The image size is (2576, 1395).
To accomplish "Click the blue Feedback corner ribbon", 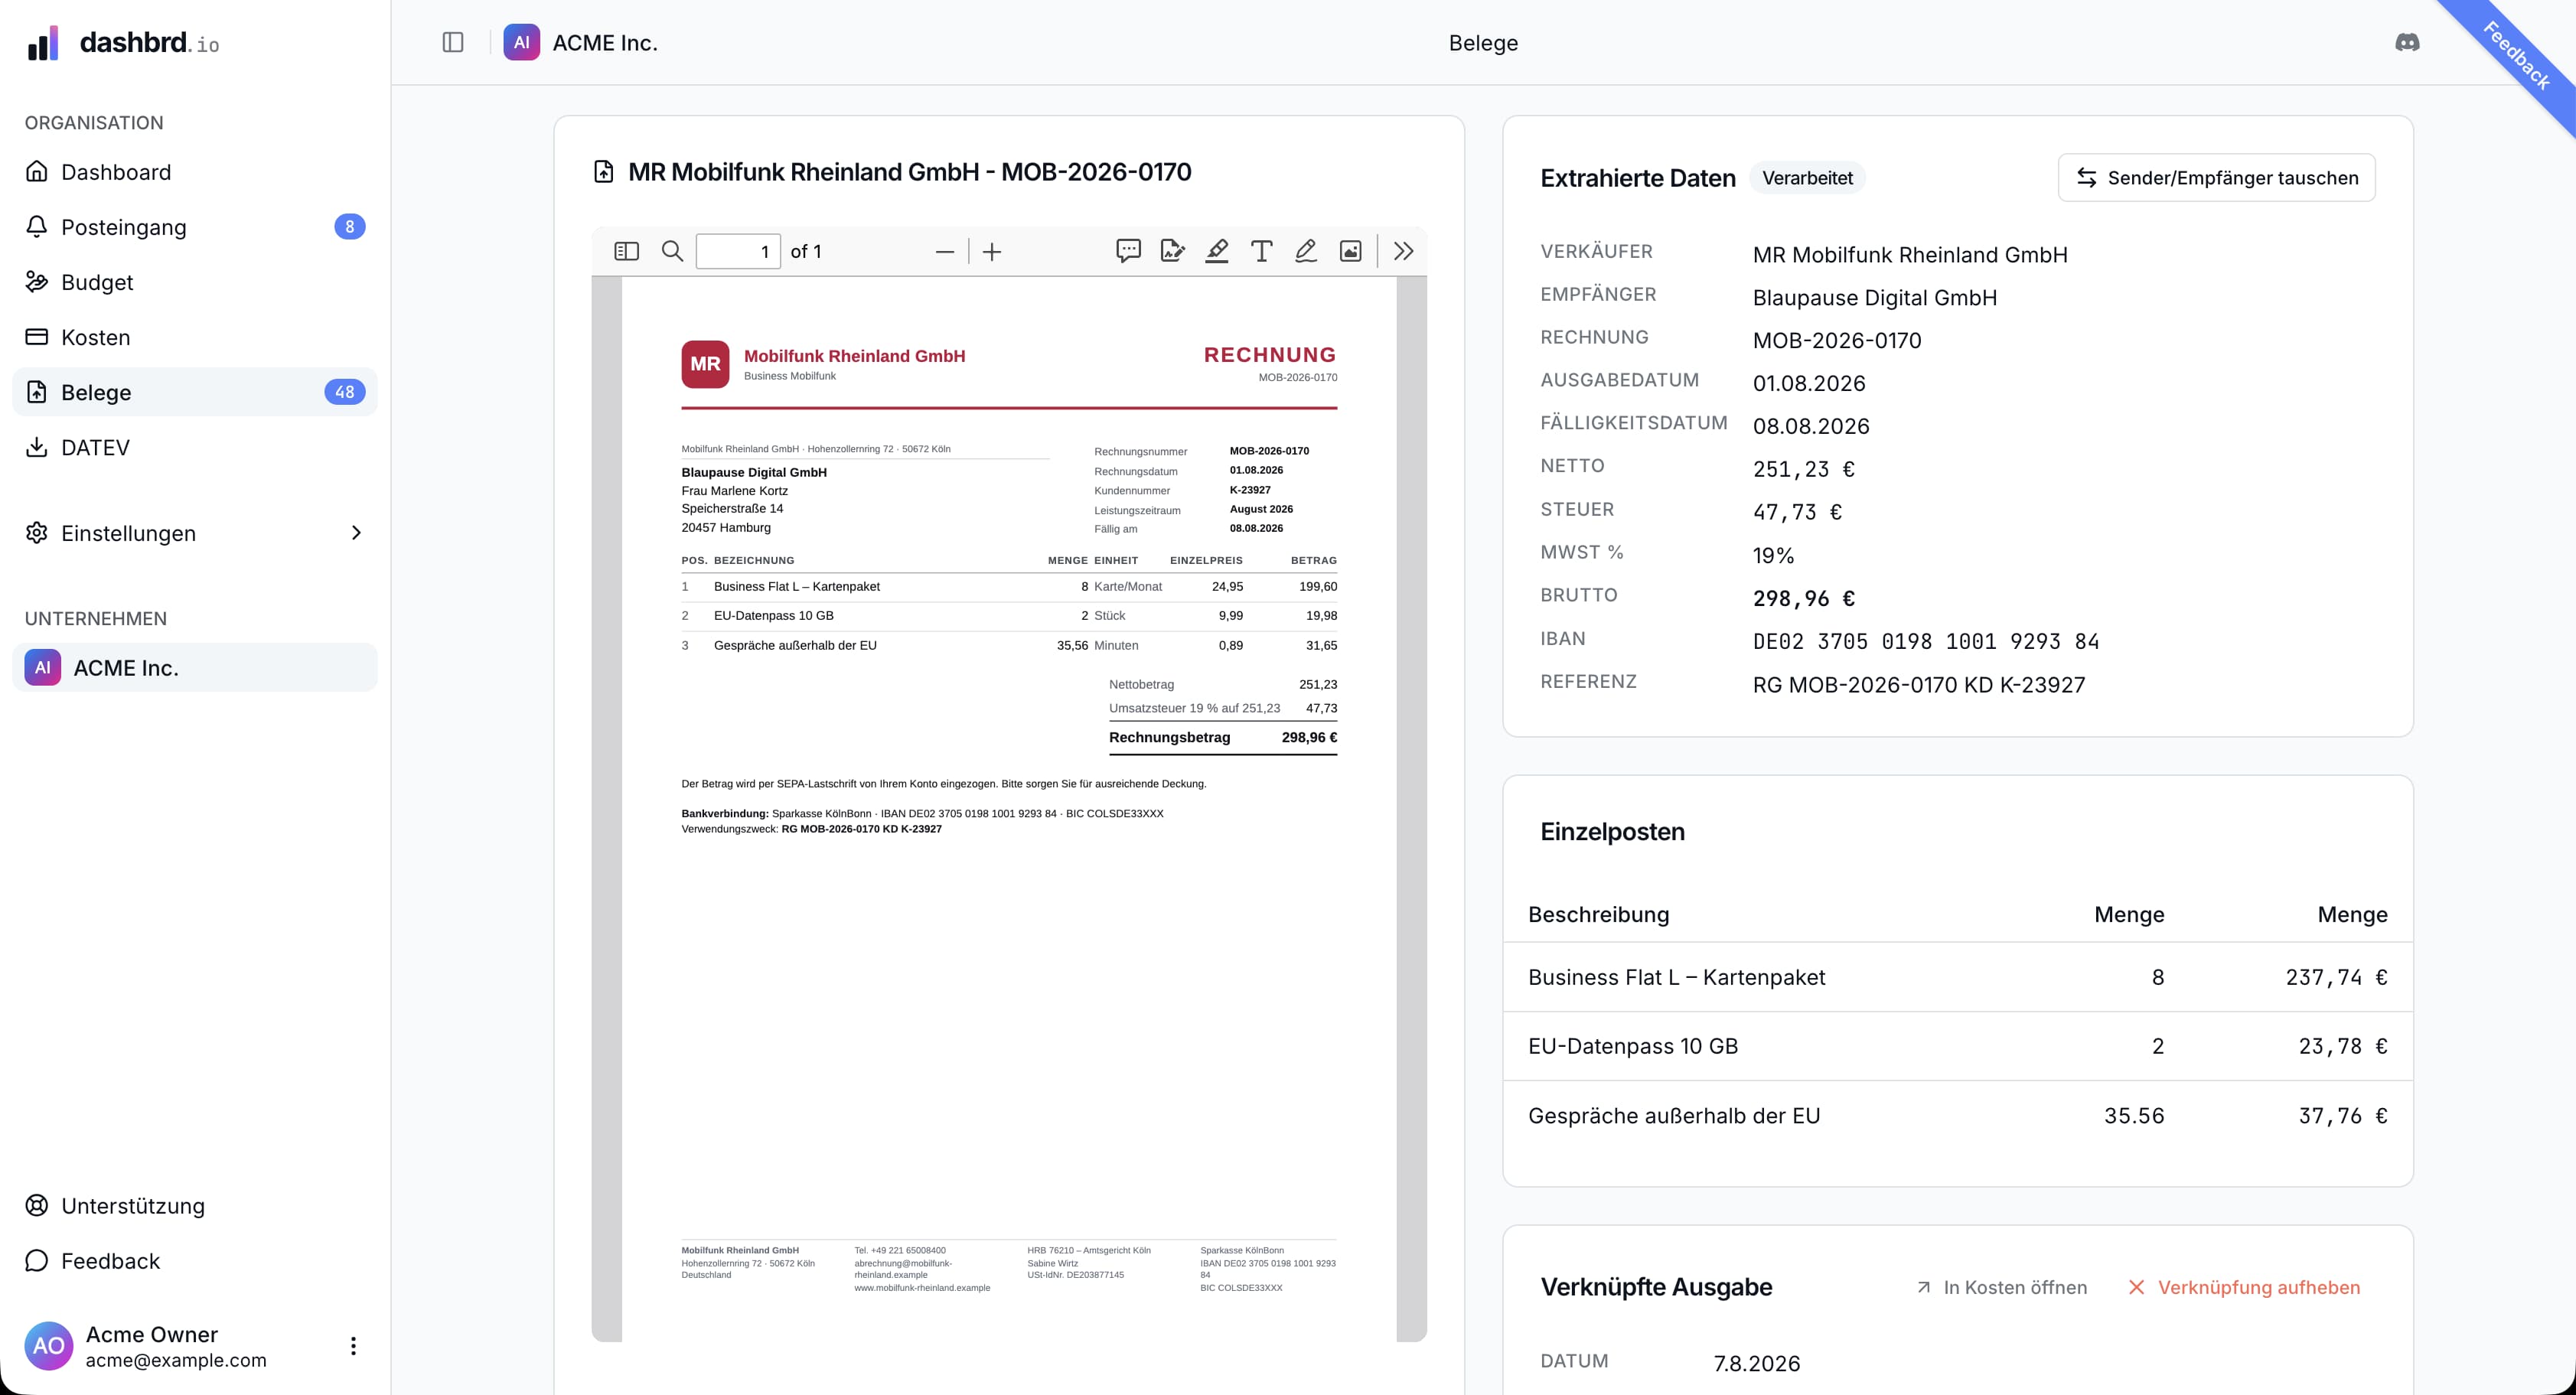I will coord(2517,57).
